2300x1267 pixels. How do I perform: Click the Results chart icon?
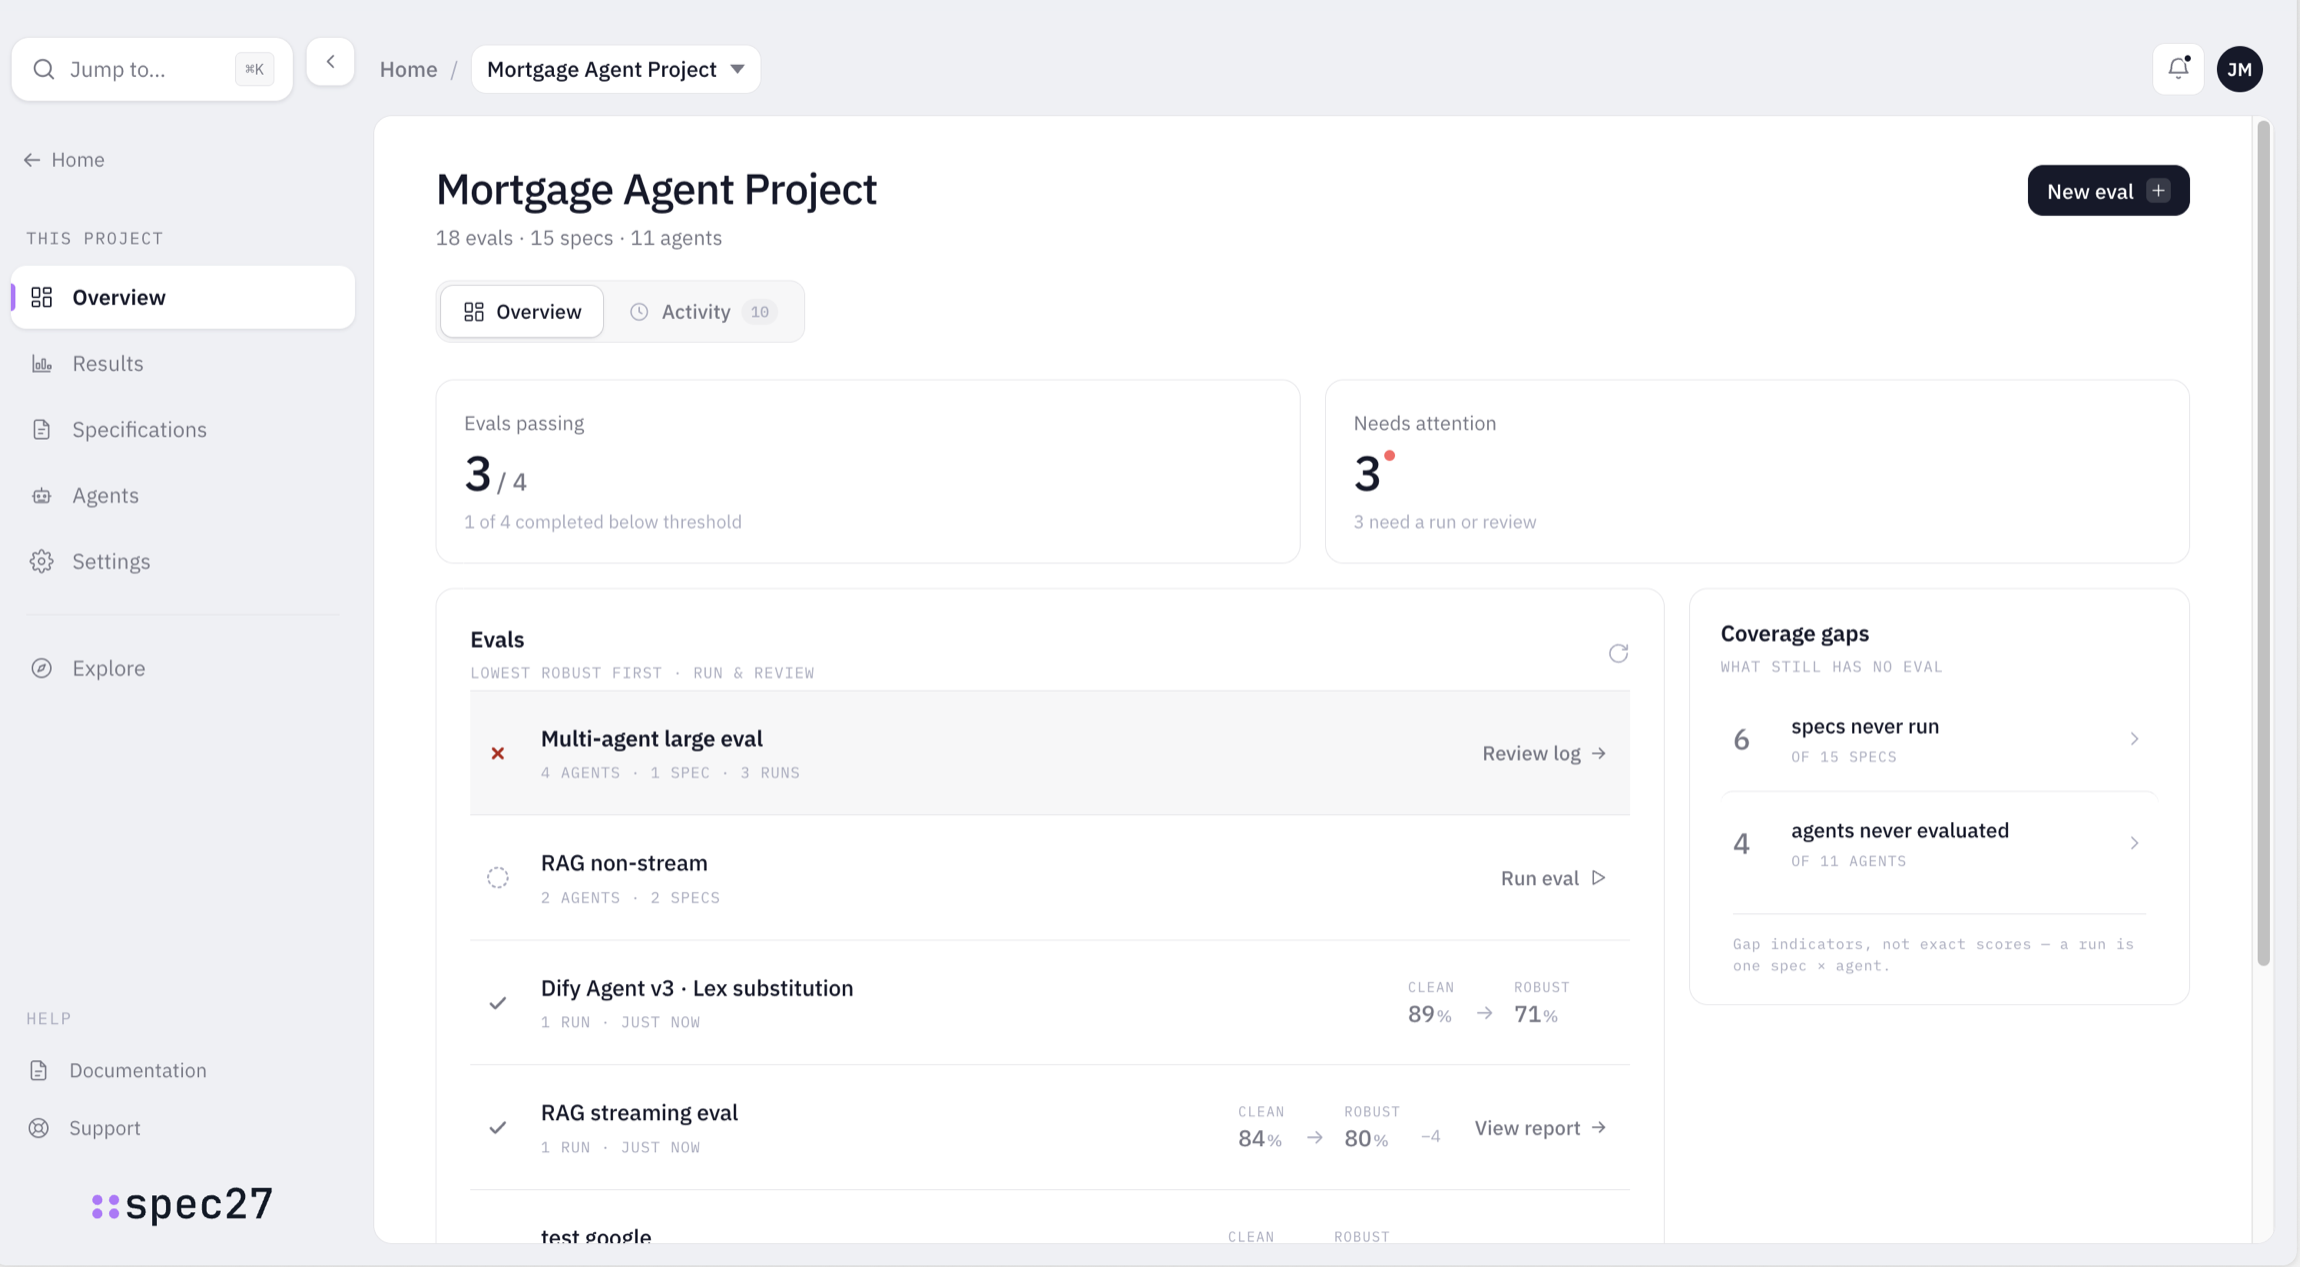[41, 364]
